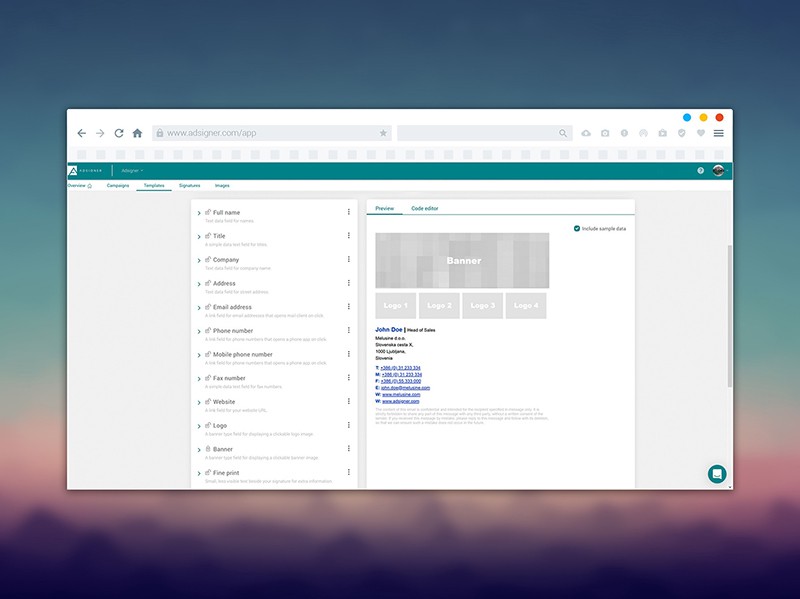
Task: Open the www.adsigner.com link in preview
Action: pos(401,401)
